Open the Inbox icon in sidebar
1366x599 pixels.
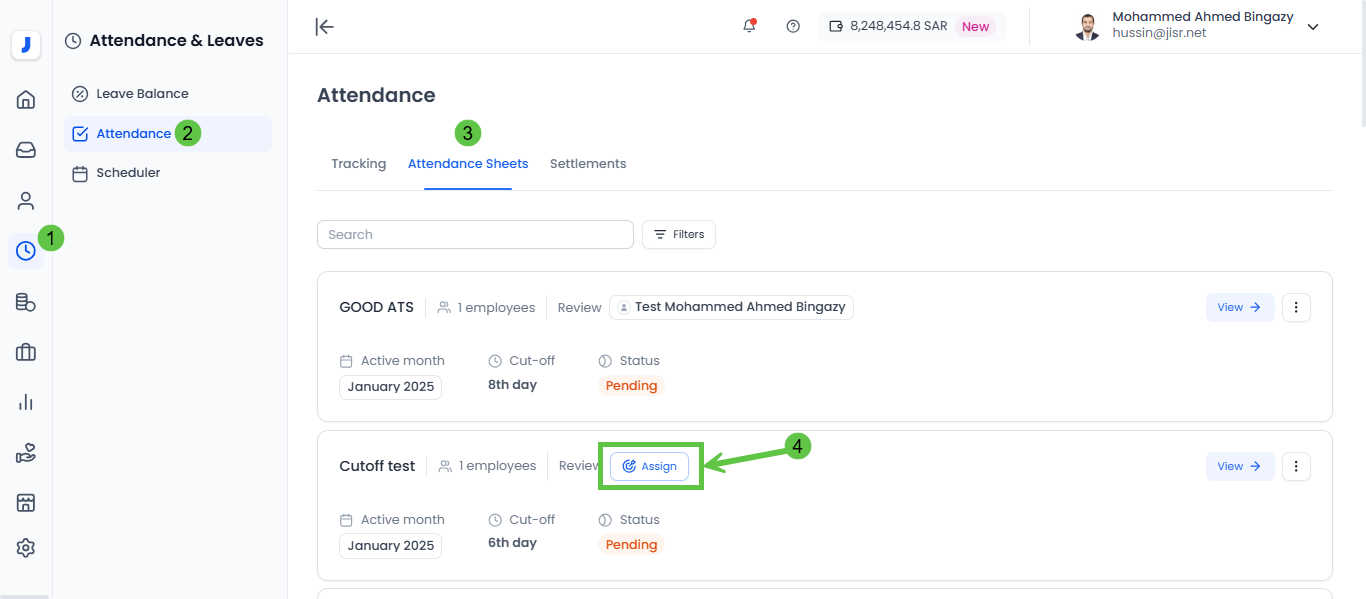click(x=25, y=149)
